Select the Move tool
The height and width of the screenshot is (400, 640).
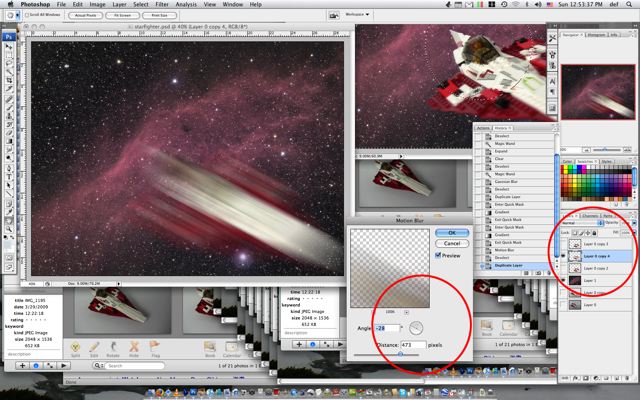[9, 46]
